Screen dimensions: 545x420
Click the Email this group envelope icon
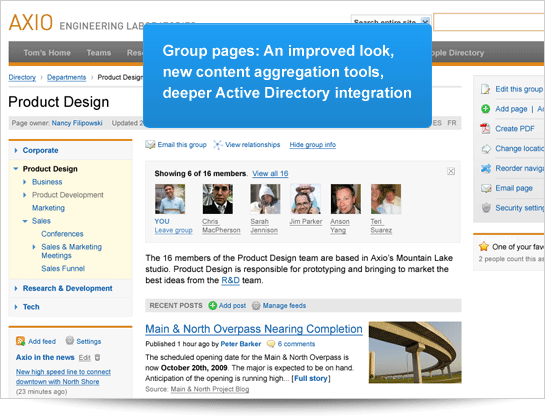click(150, 145)
